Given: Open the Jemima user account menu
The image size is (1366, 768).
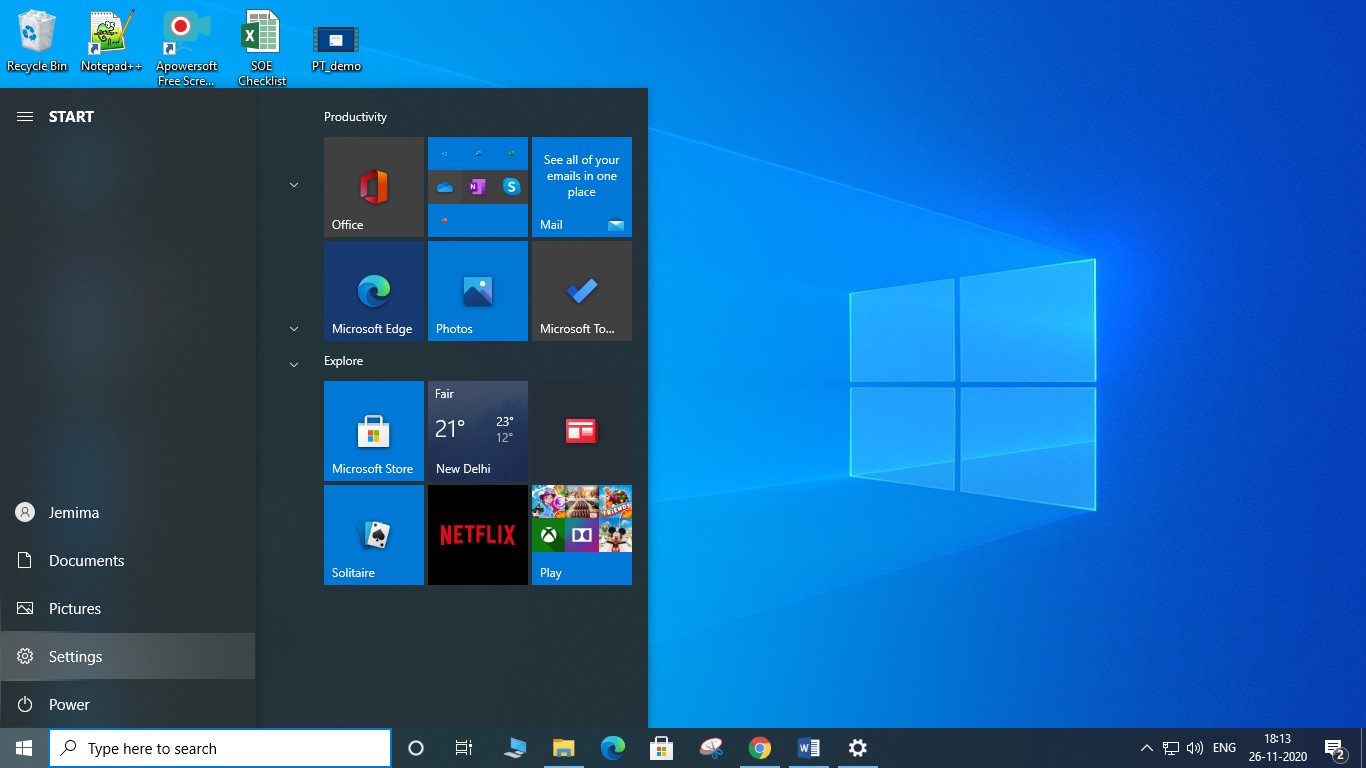Looking at the screenshot, I should [x=128, y=513].
